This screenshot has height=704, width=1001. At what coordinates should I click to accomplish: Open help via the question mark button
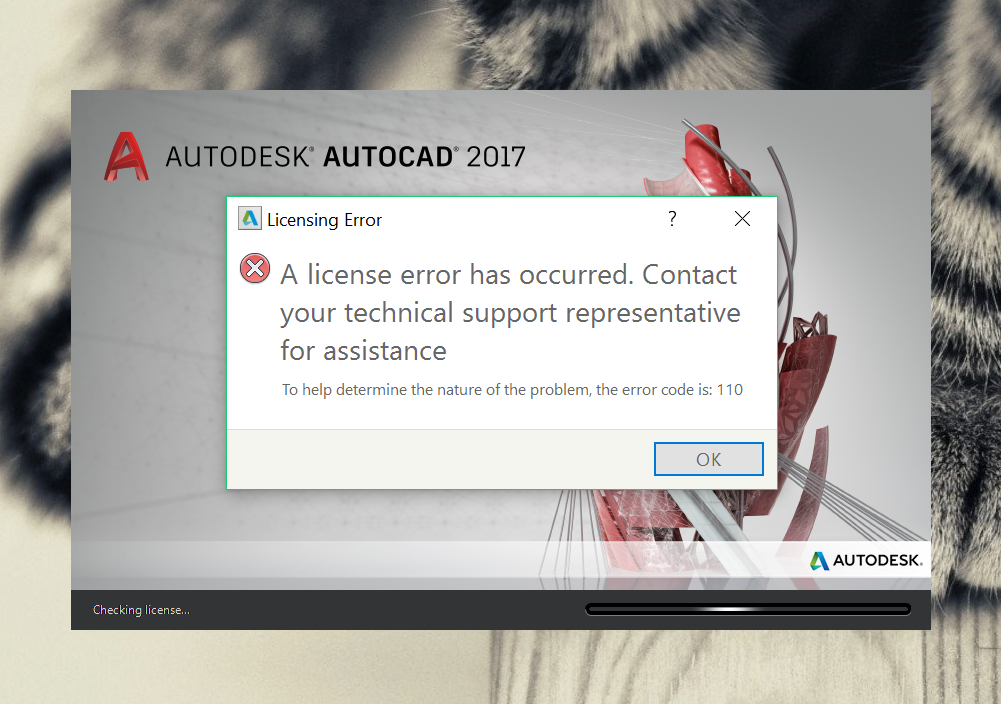(x=672, y=219)
